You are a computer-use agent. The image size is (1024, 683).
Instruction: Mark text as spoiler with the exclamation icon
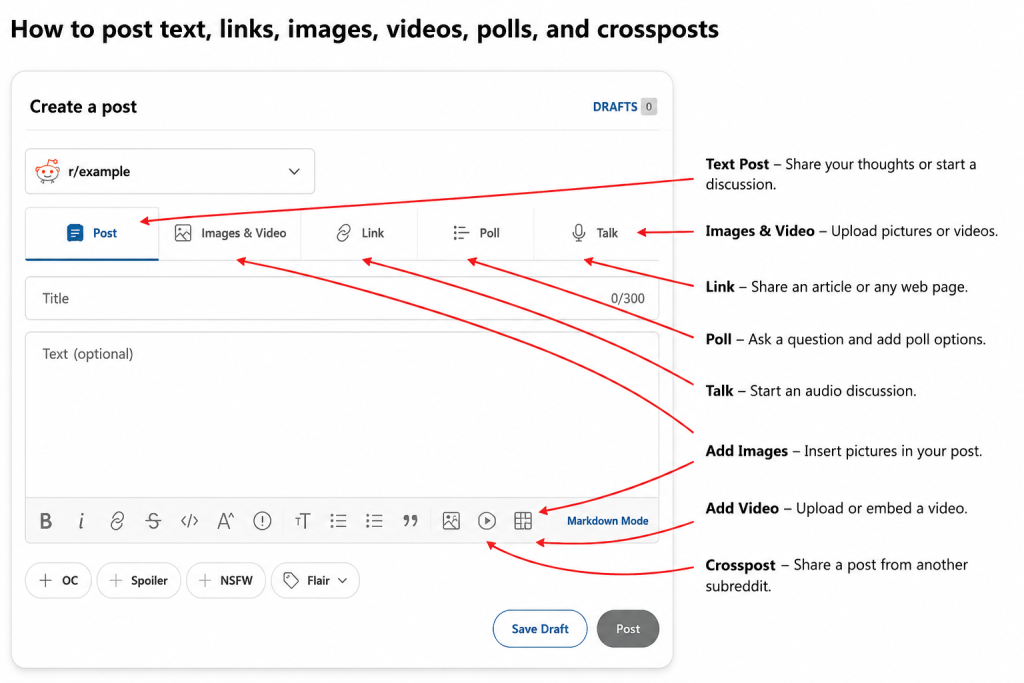tap(262, 520)
